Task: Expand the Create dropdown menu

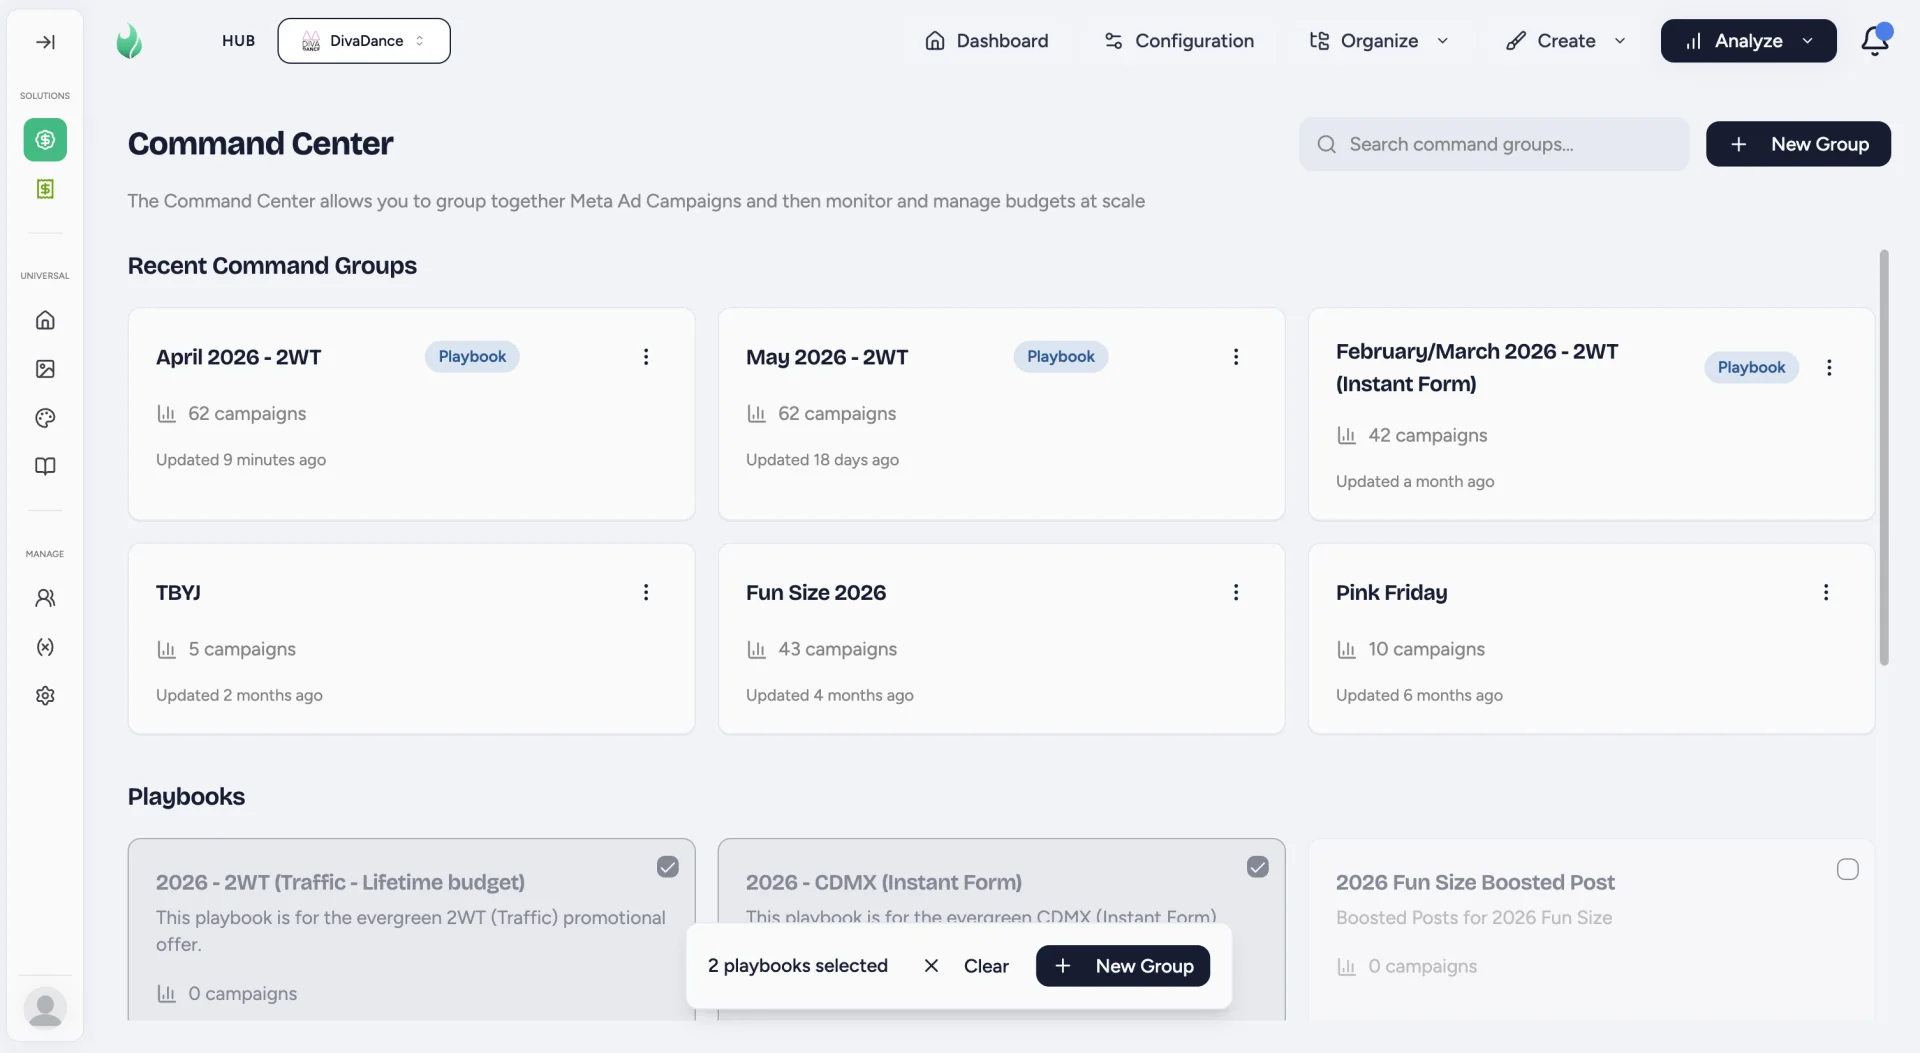Action: [x=1566, y=41]
